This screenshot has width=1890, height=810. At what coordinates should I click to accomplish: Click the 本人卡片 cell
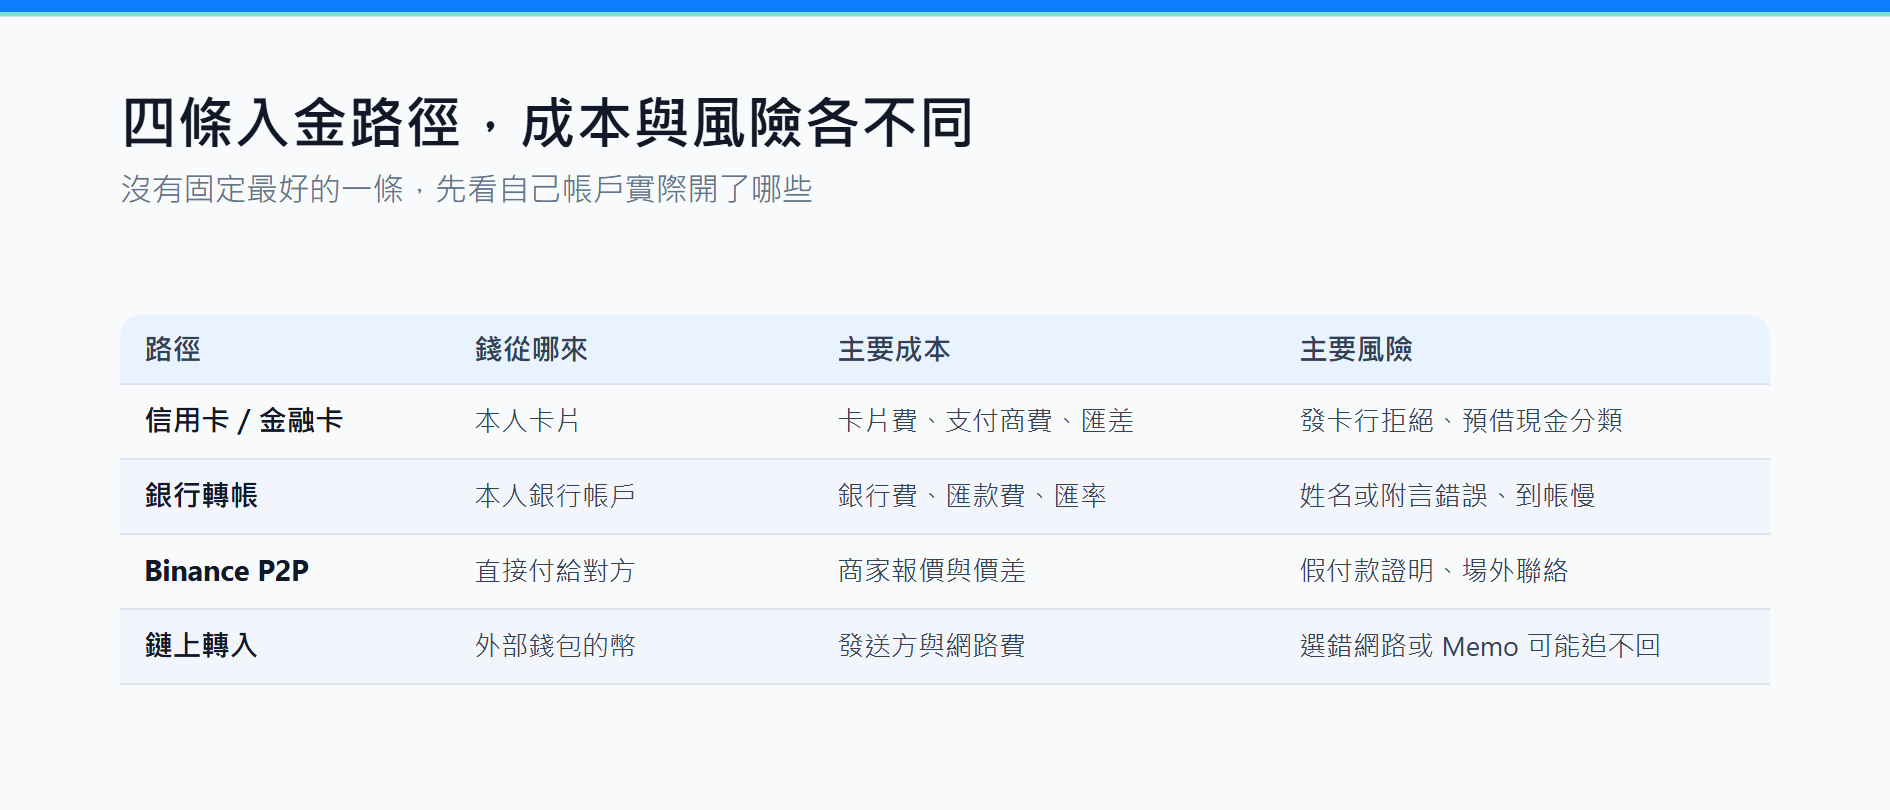tap(528, 421)
